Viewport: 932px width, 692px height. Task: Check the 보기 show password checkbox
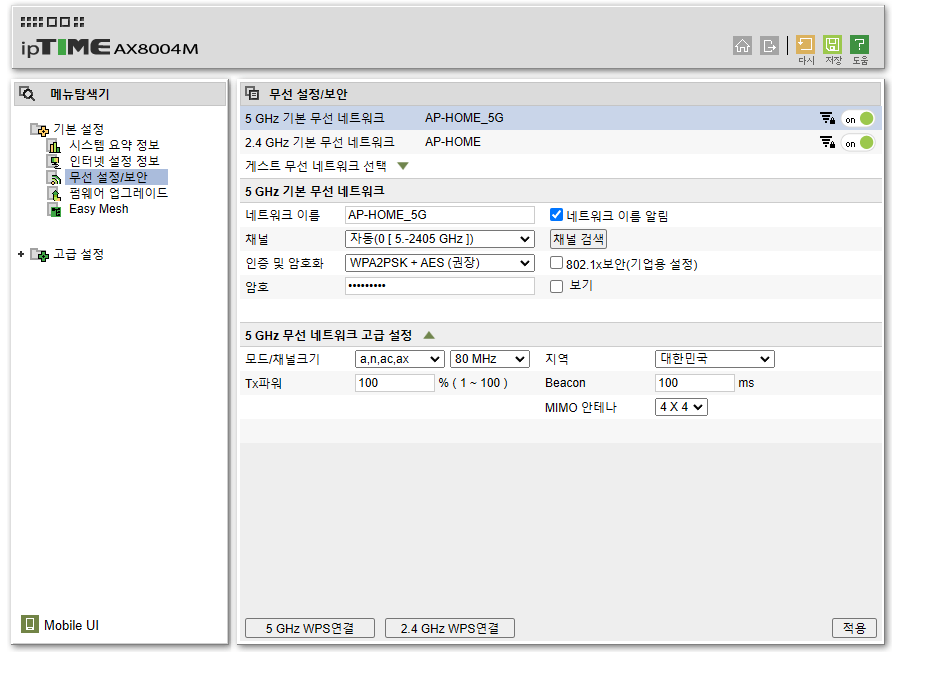[x=556, y=287]
